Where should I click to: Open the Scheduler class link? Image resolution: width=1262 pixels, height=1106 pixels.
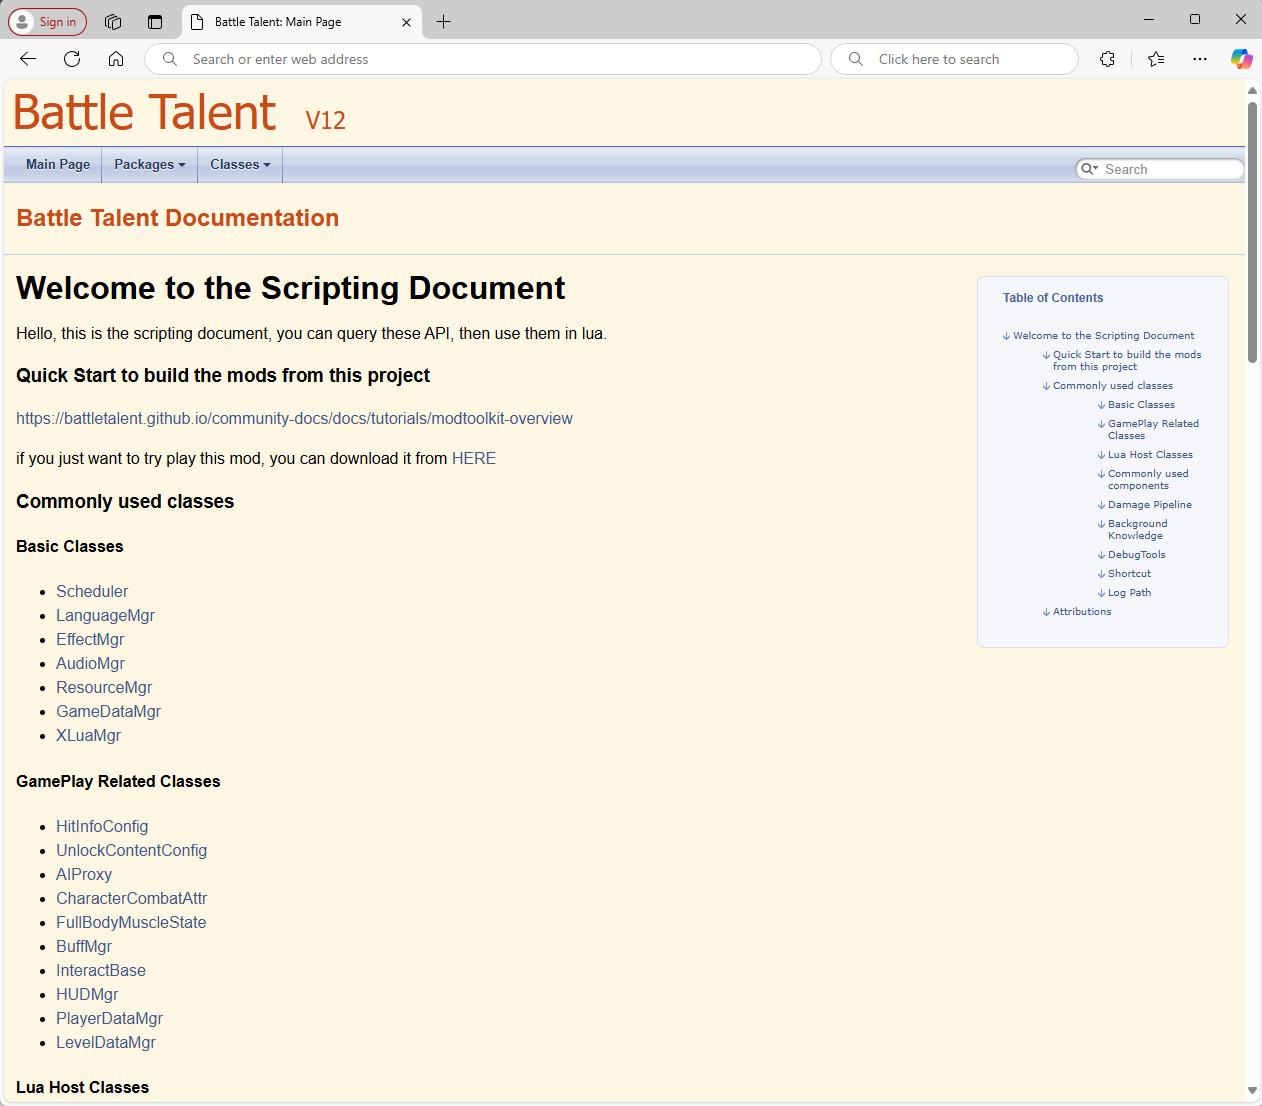click(92, 591)
